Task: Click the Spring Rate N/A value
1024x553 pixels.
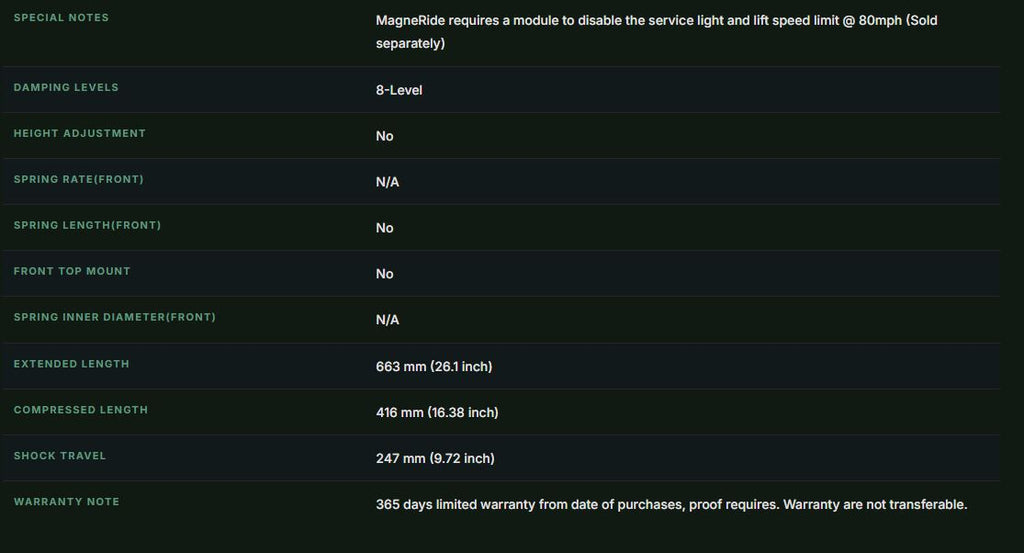Action: 387,182
